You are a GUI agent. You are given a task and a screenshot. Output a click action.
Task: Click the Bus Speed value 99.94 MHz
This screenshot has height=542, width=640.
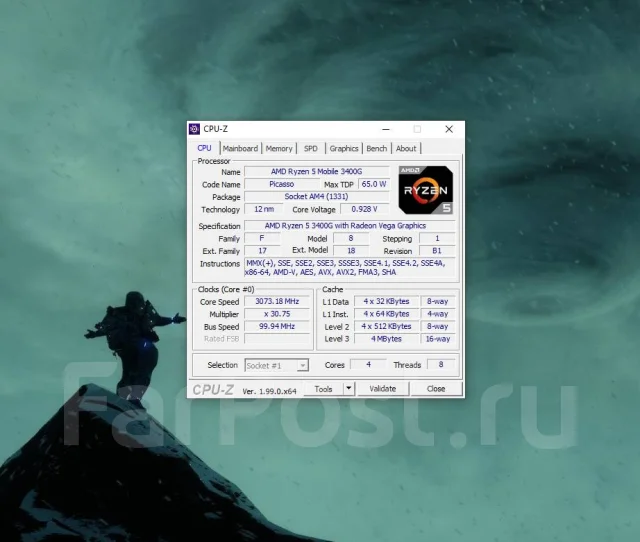tap(277, 327)
